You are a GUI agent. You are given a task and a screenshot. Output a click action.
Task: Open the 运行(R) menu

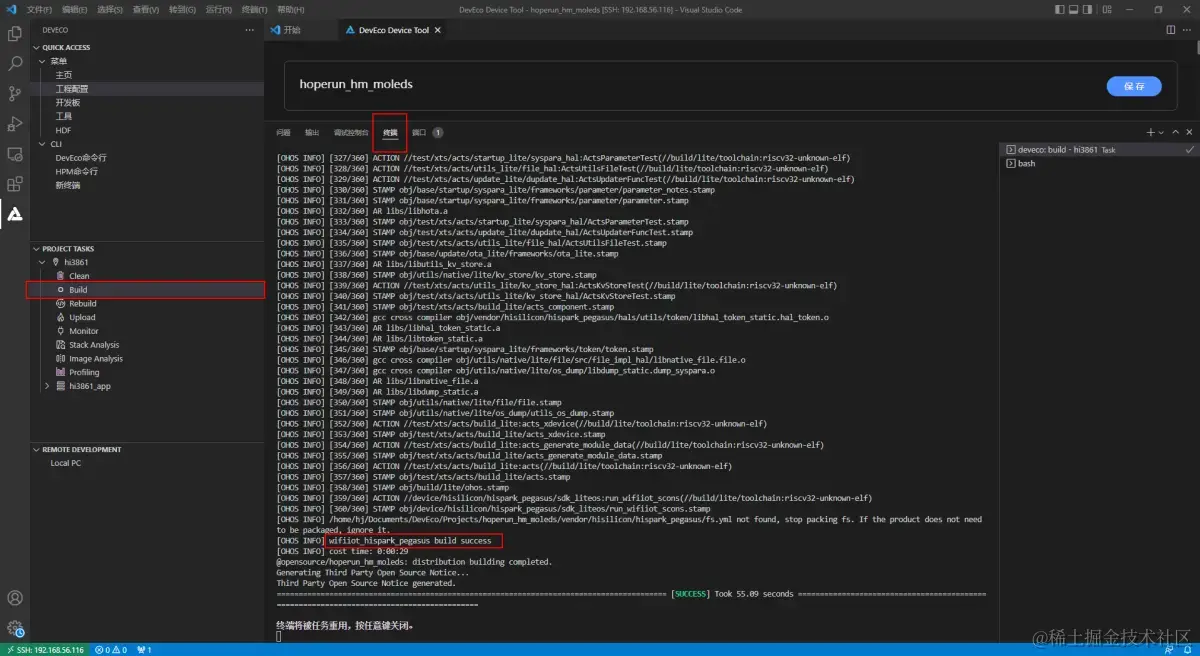(x=218, y=9)
